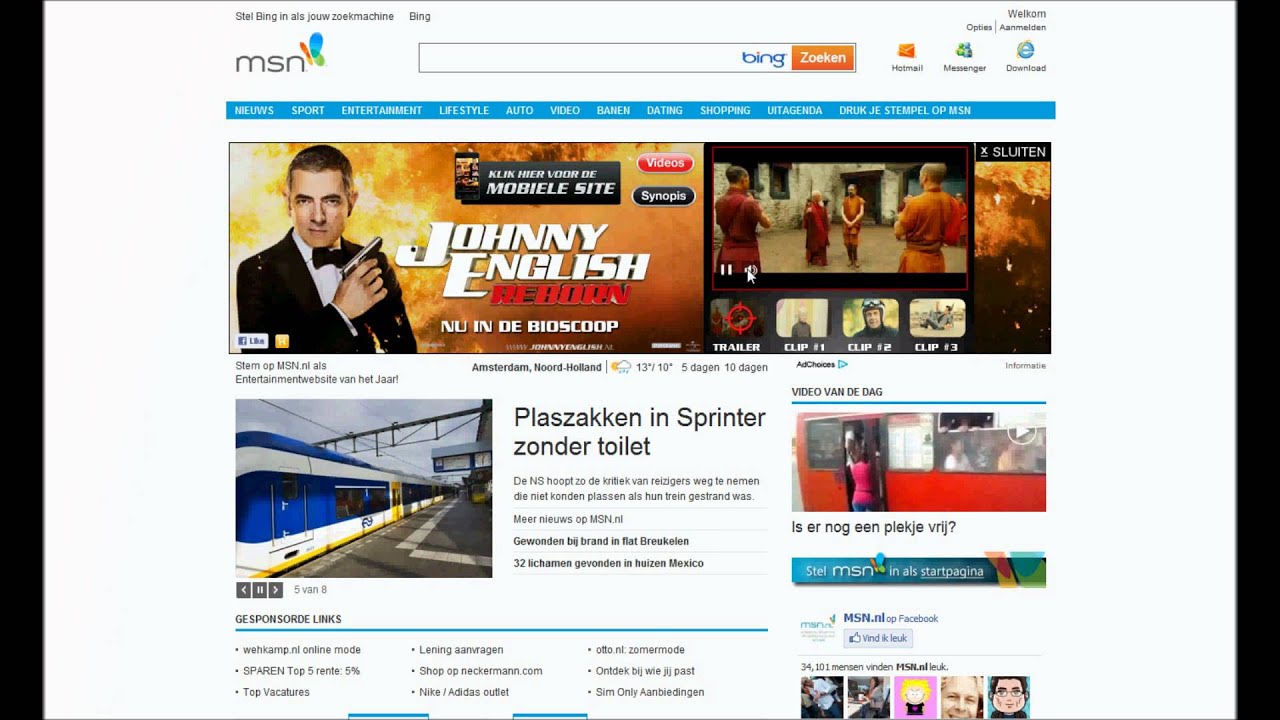Open the Opties link
This screenshot has width=1280, height=720.
979,28
